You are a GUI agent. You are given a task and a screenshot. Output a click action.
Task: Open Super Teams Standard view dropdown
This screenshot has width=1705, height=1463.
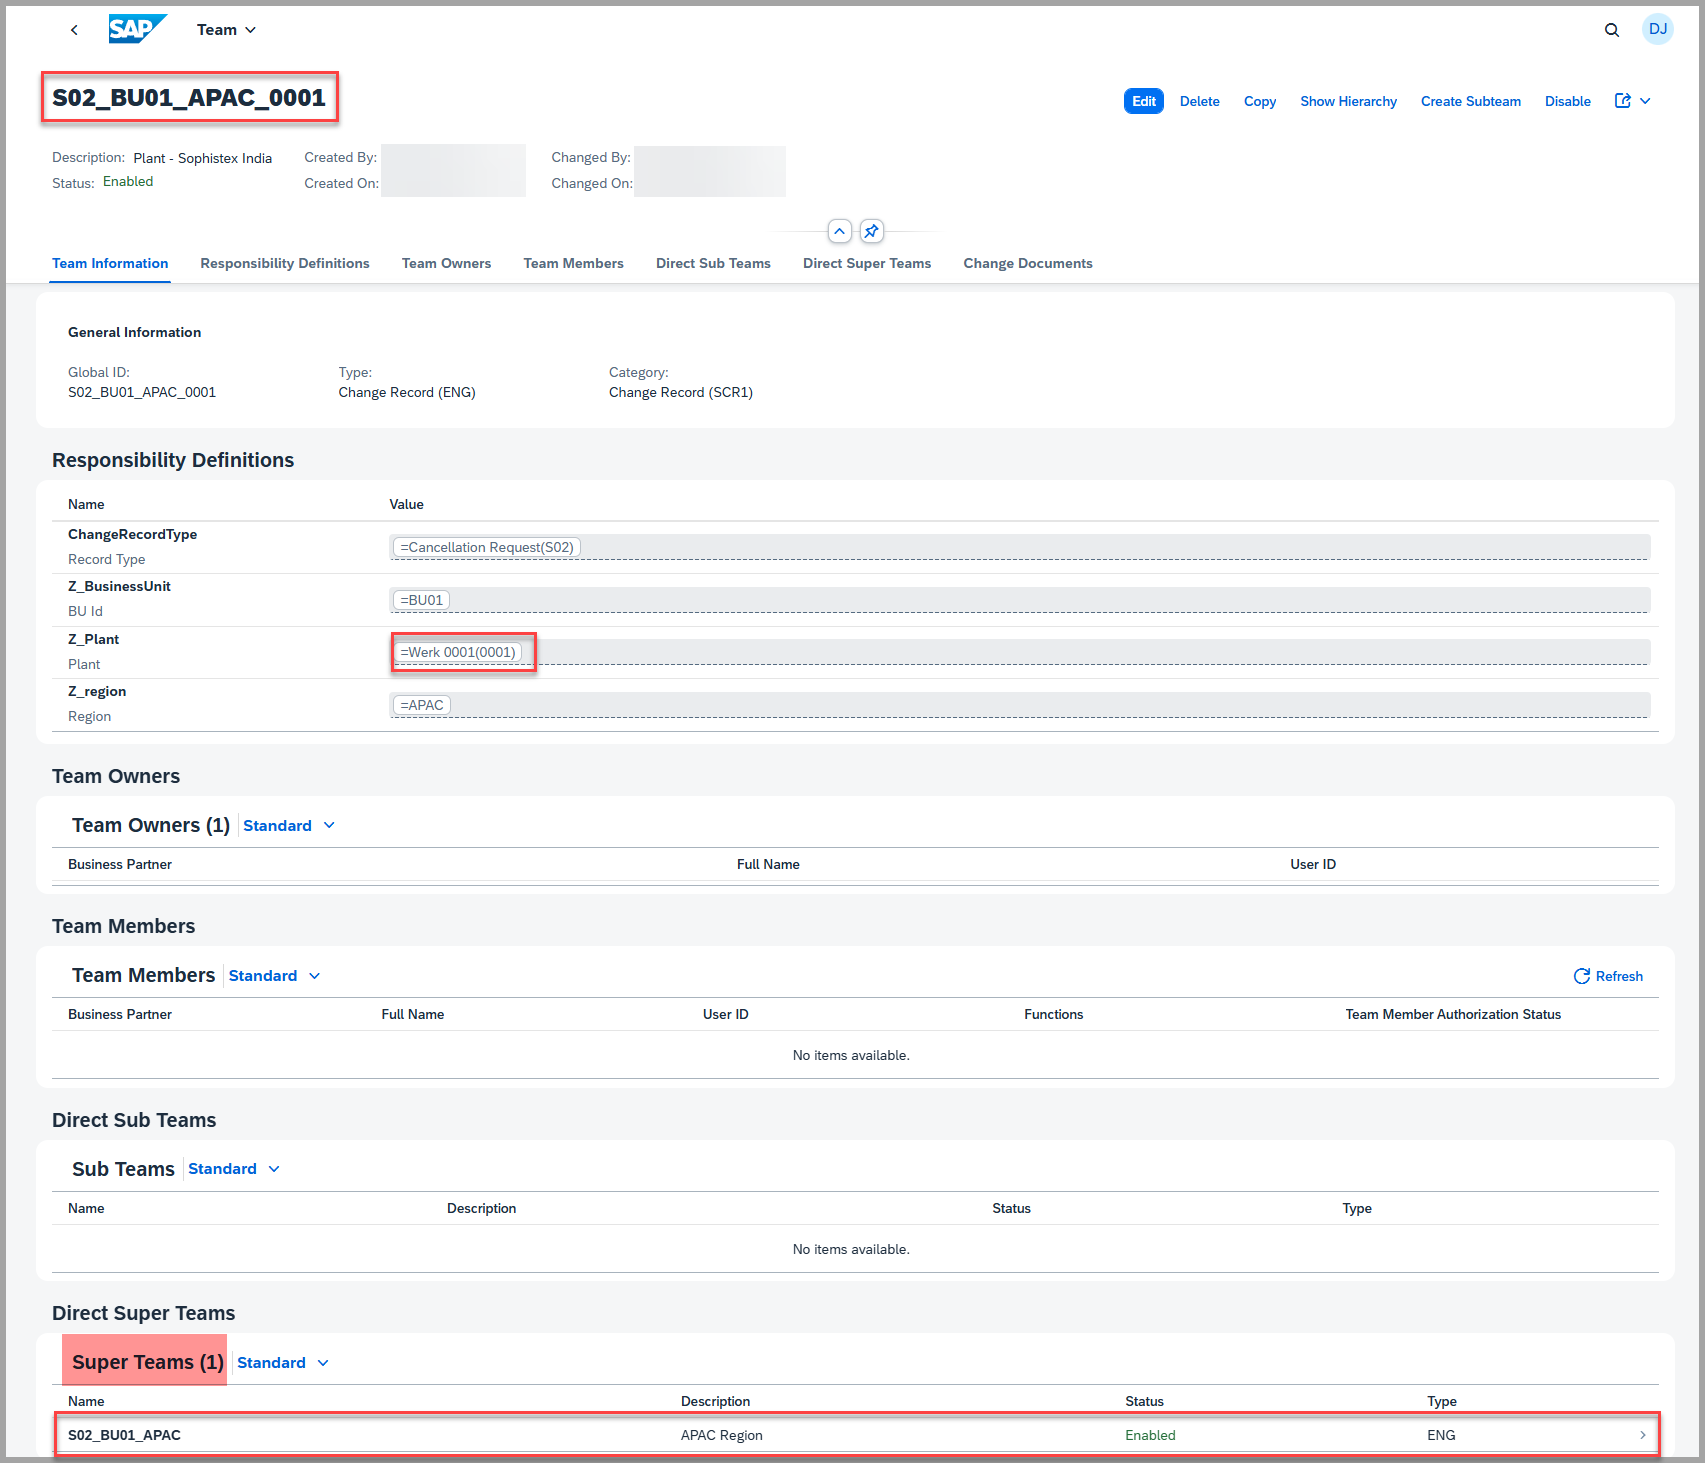click(283, 1363)
